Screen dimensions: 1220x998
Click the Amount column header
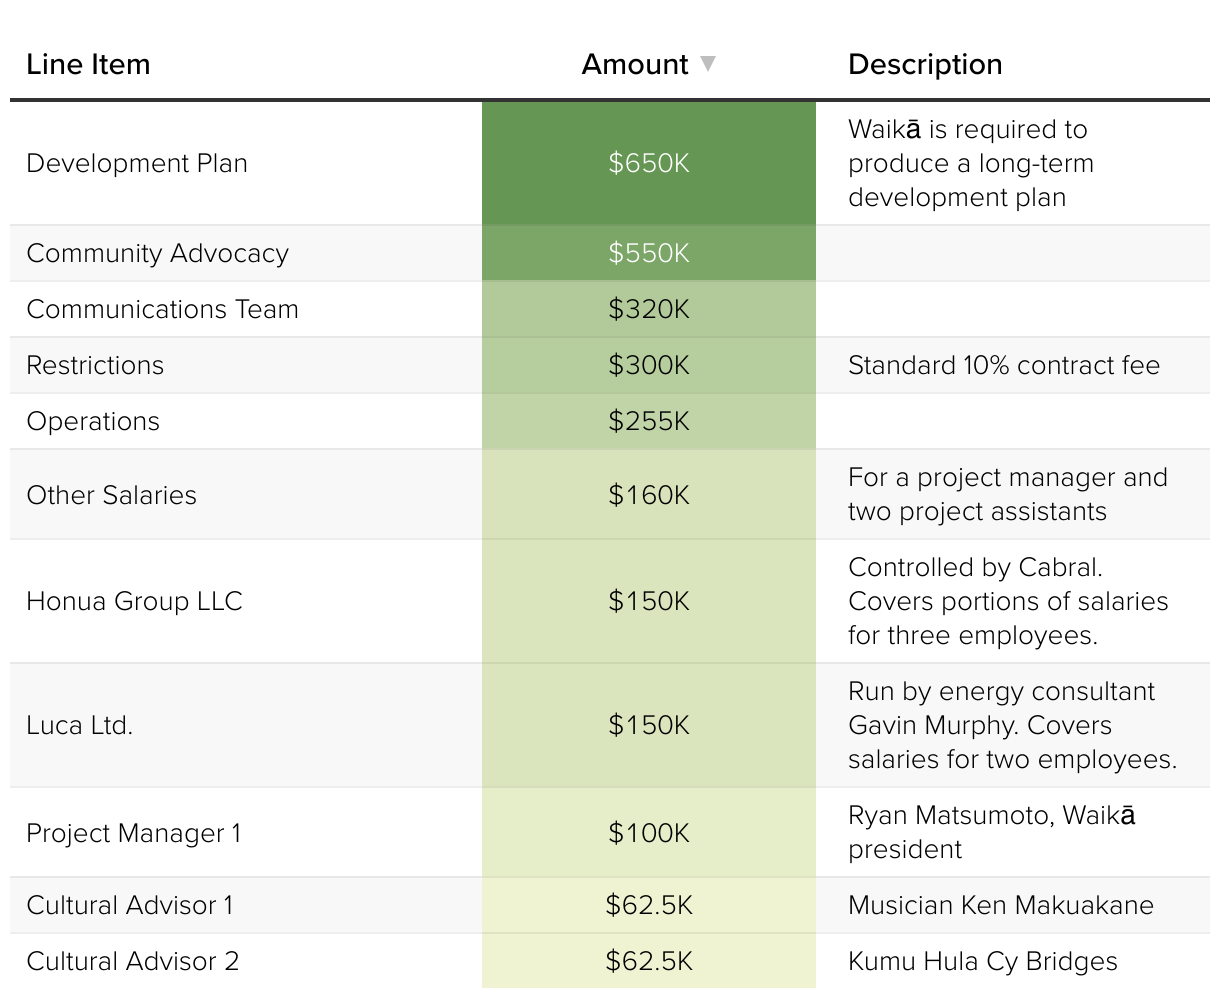(634, 64)
